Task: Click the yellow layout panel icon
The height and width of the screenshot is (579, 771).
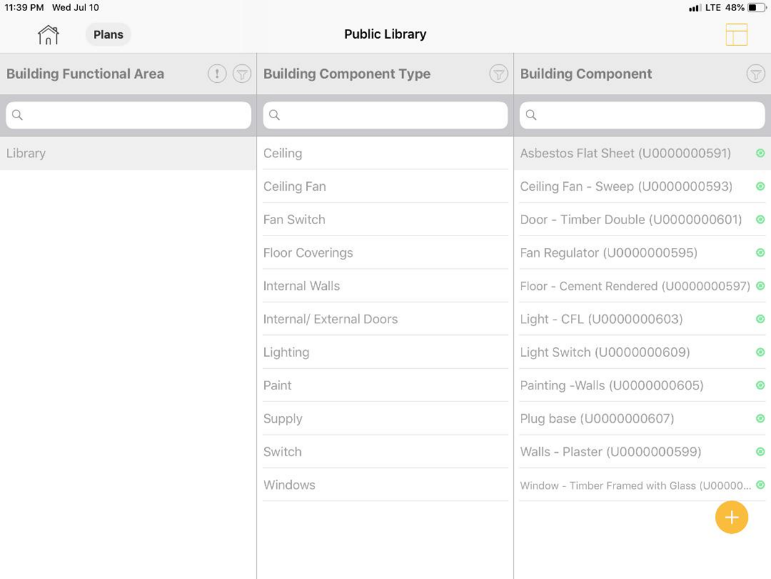Action: [x=736, y=35]
